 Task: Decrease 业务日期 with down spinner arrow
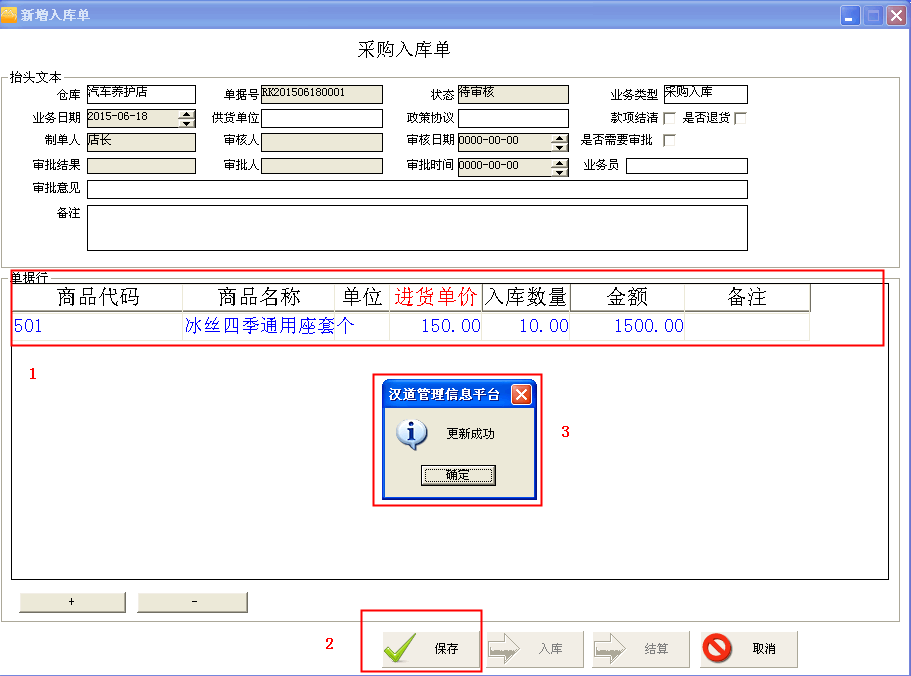click(x=186, y=123)
